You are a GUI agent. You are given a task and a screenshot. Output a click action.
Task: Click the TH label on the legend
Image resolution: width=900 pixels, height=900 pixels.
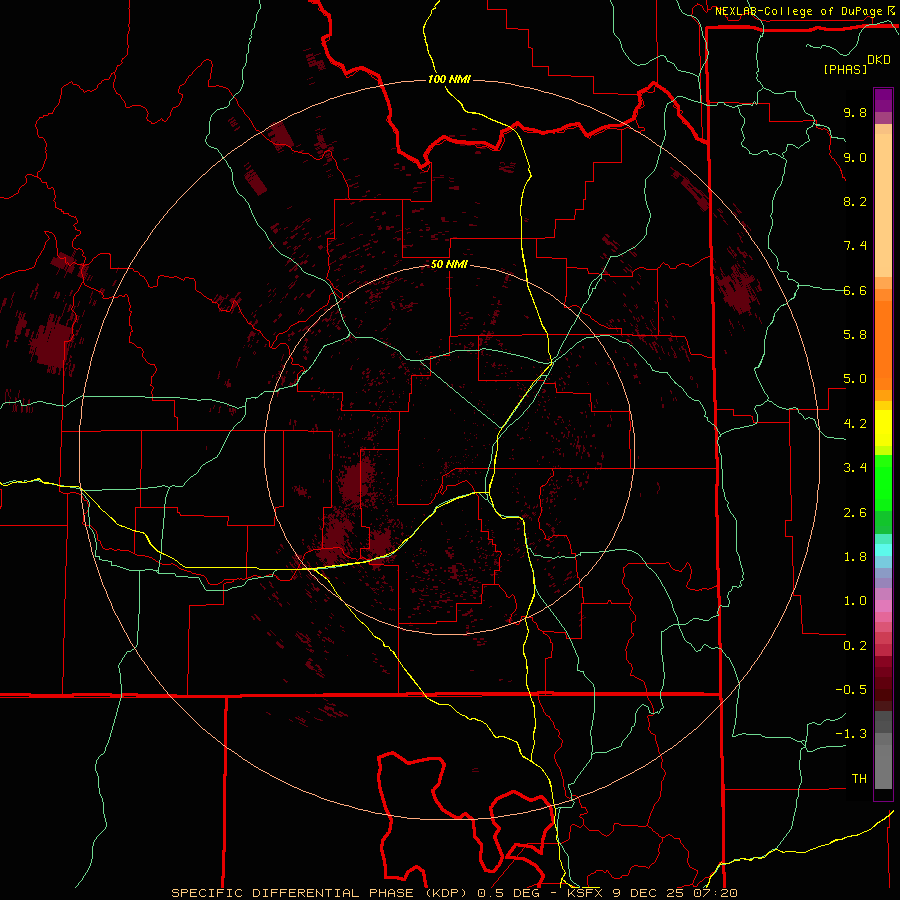(x=859, y=779)
